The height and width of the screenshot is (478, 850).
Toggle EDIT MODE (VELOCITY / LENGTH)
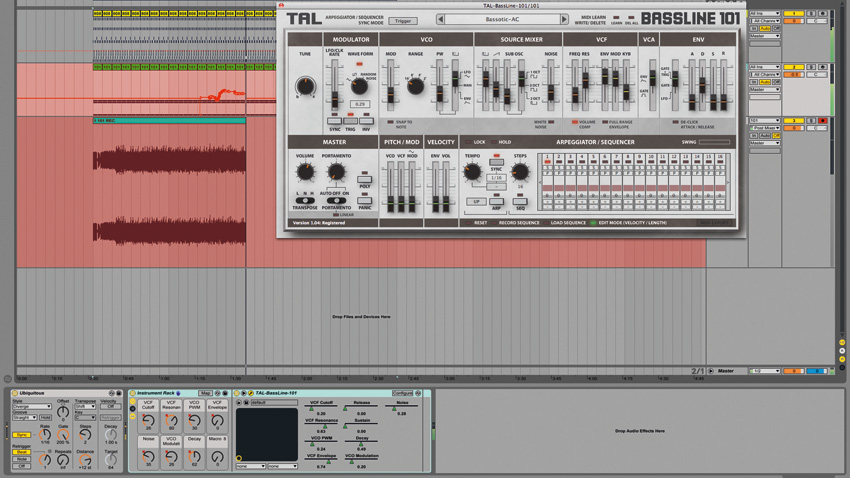(593, 223)
